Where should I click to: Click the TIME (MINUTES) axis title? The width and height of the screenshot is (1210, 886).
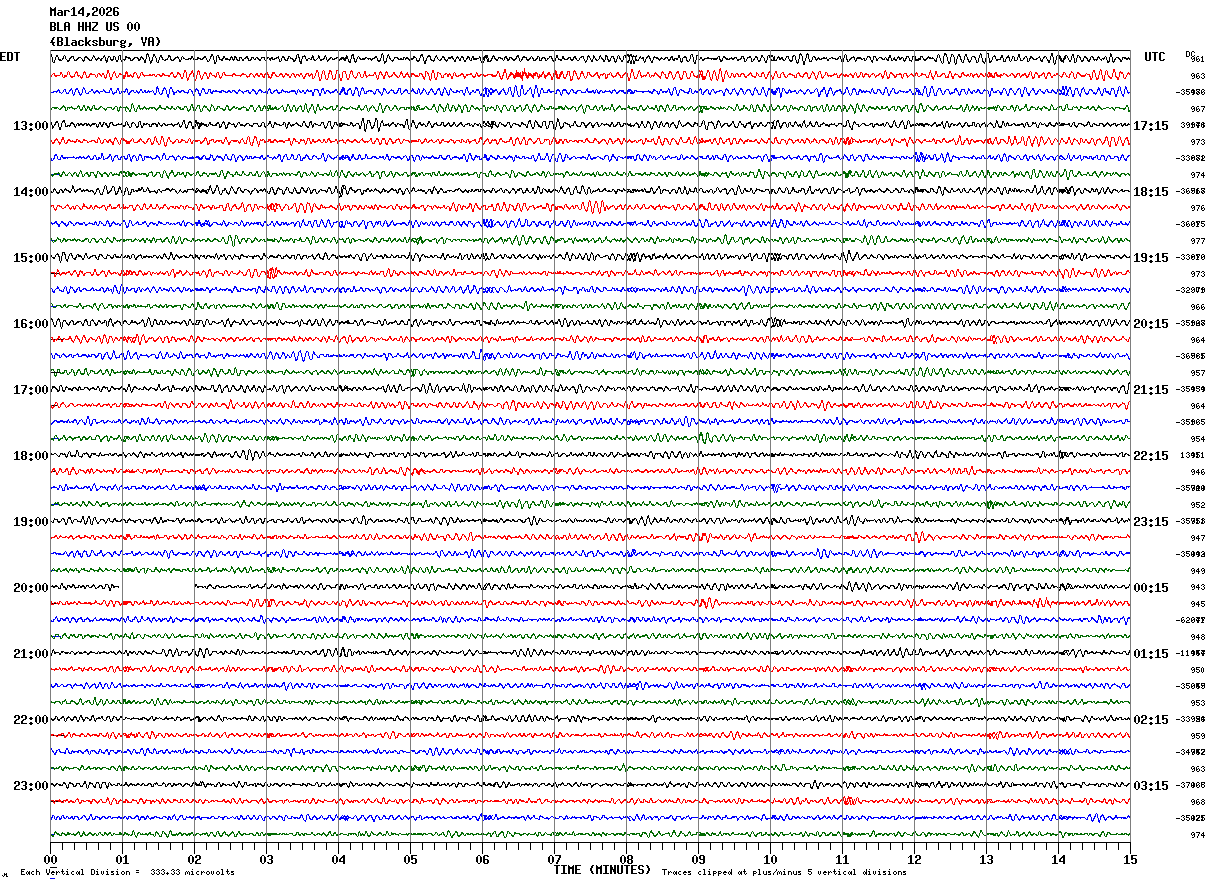click(602, 870)
